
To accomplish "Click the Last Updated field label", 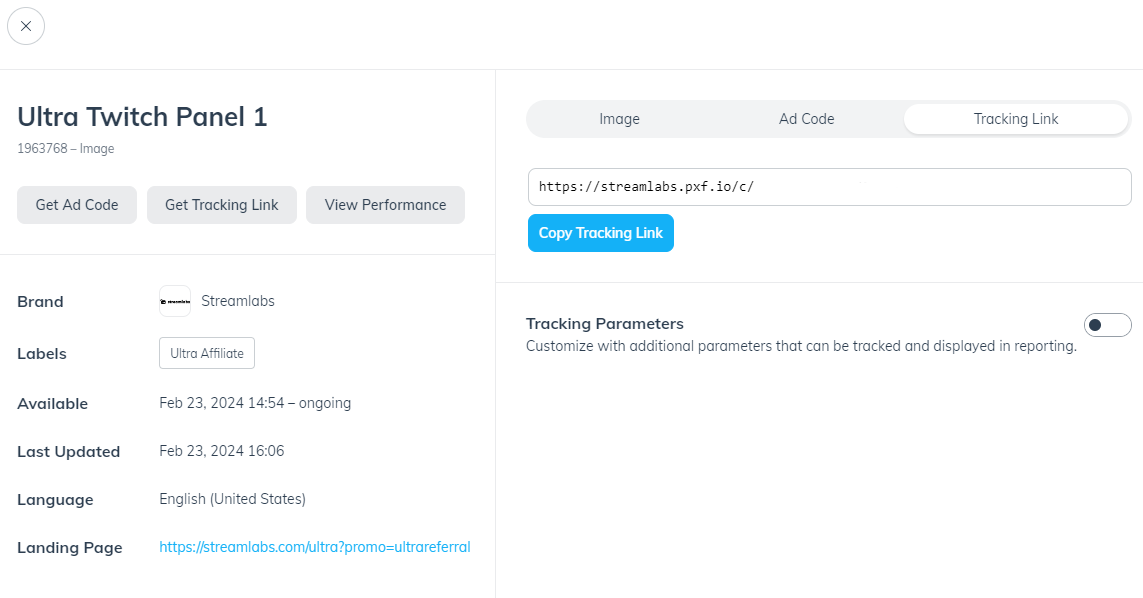I will pos(69,452).
